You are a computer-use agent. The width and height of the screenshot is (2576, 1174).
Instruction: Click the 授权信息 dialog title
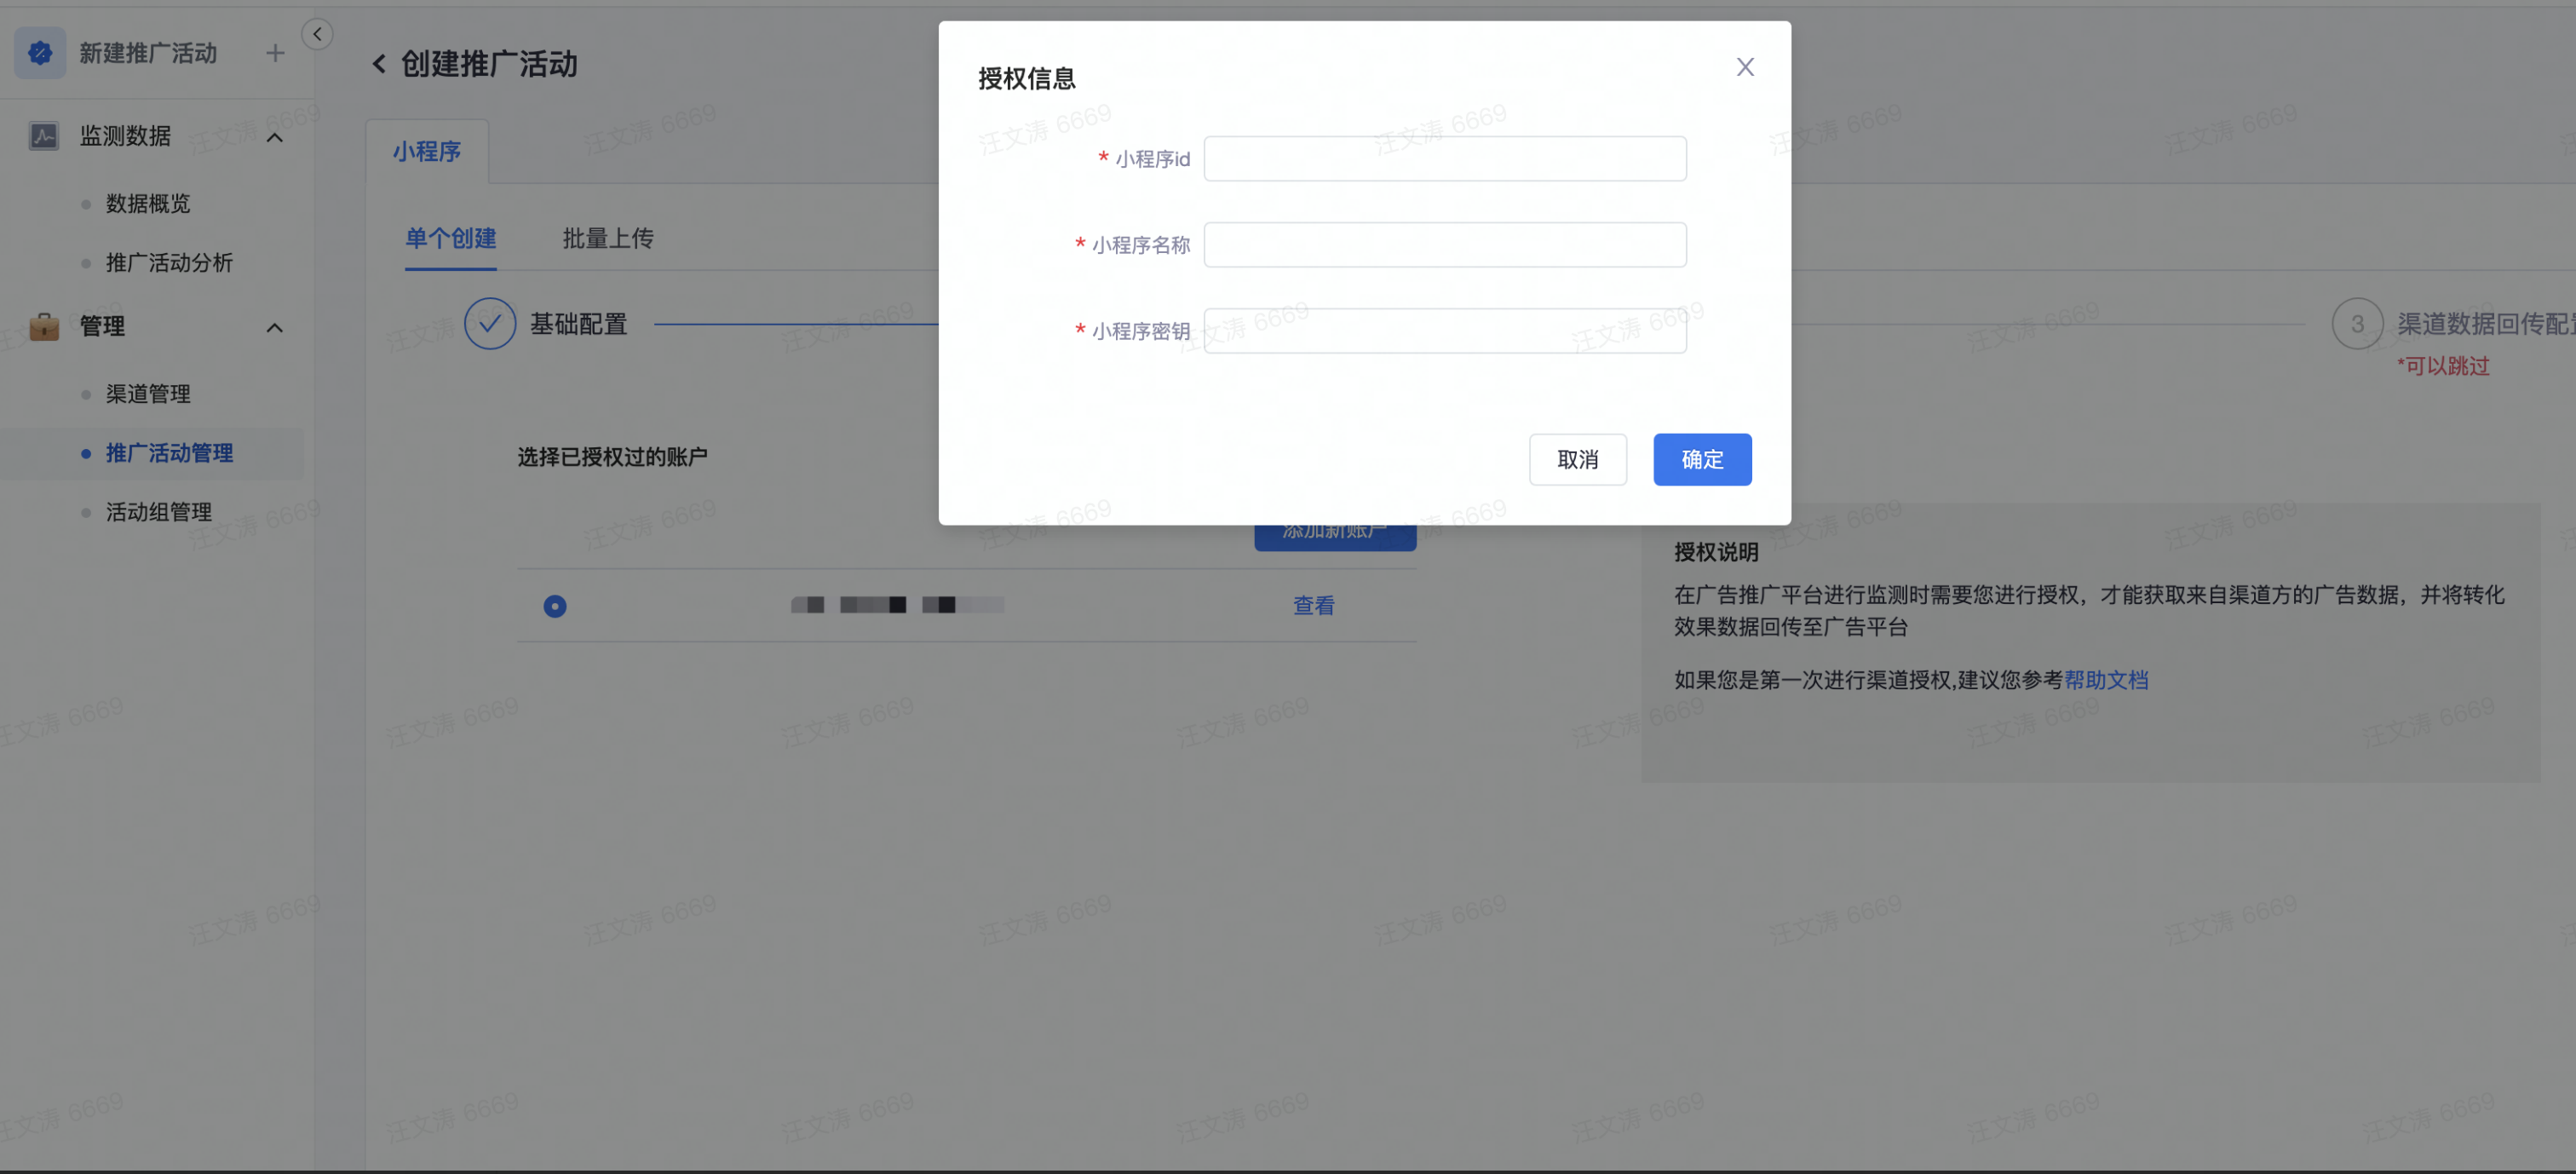coord(1026,78)
